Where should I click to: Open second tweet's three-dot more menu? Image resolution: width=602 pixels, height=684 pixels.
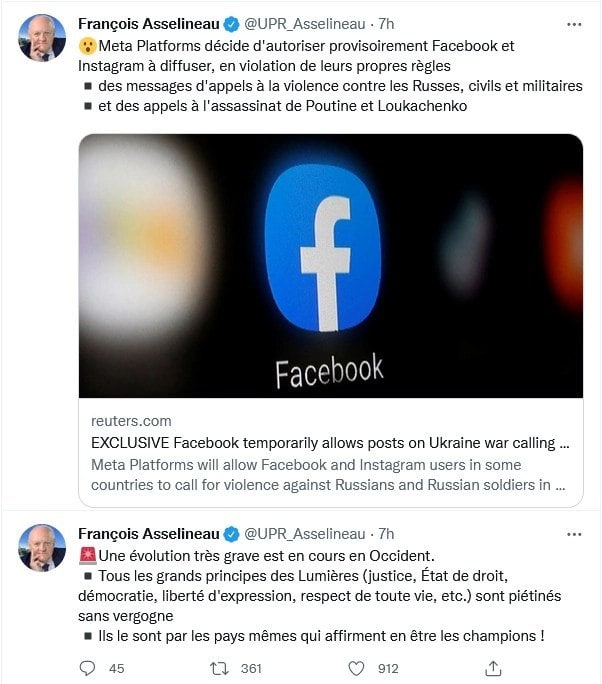[x=573, y=534]
